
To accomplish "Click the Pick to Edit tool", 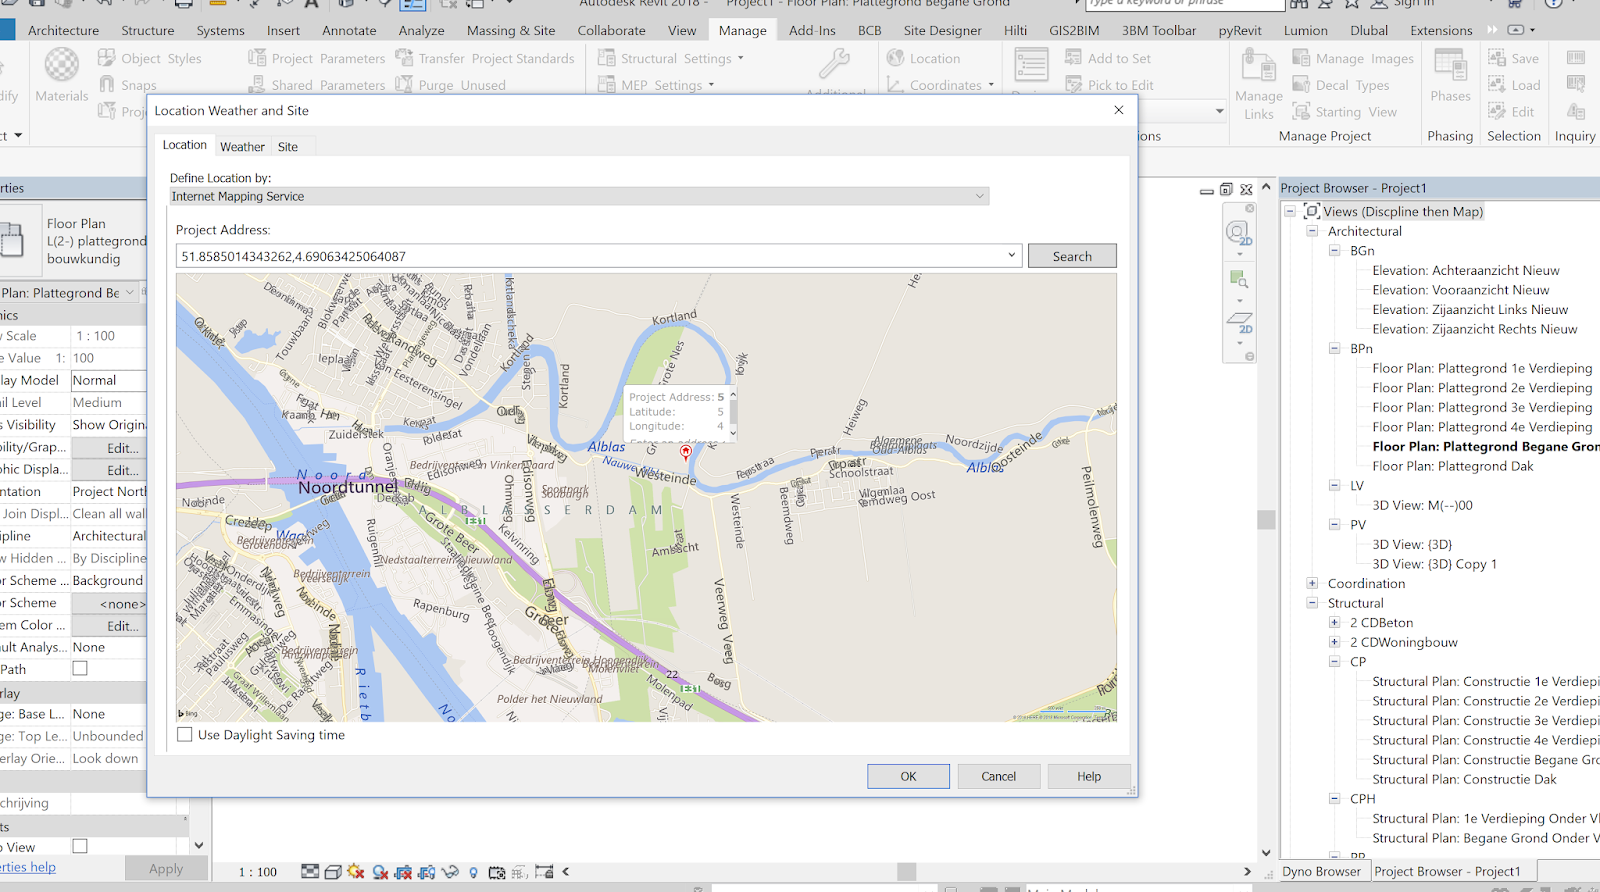I will click(1109, 85).
